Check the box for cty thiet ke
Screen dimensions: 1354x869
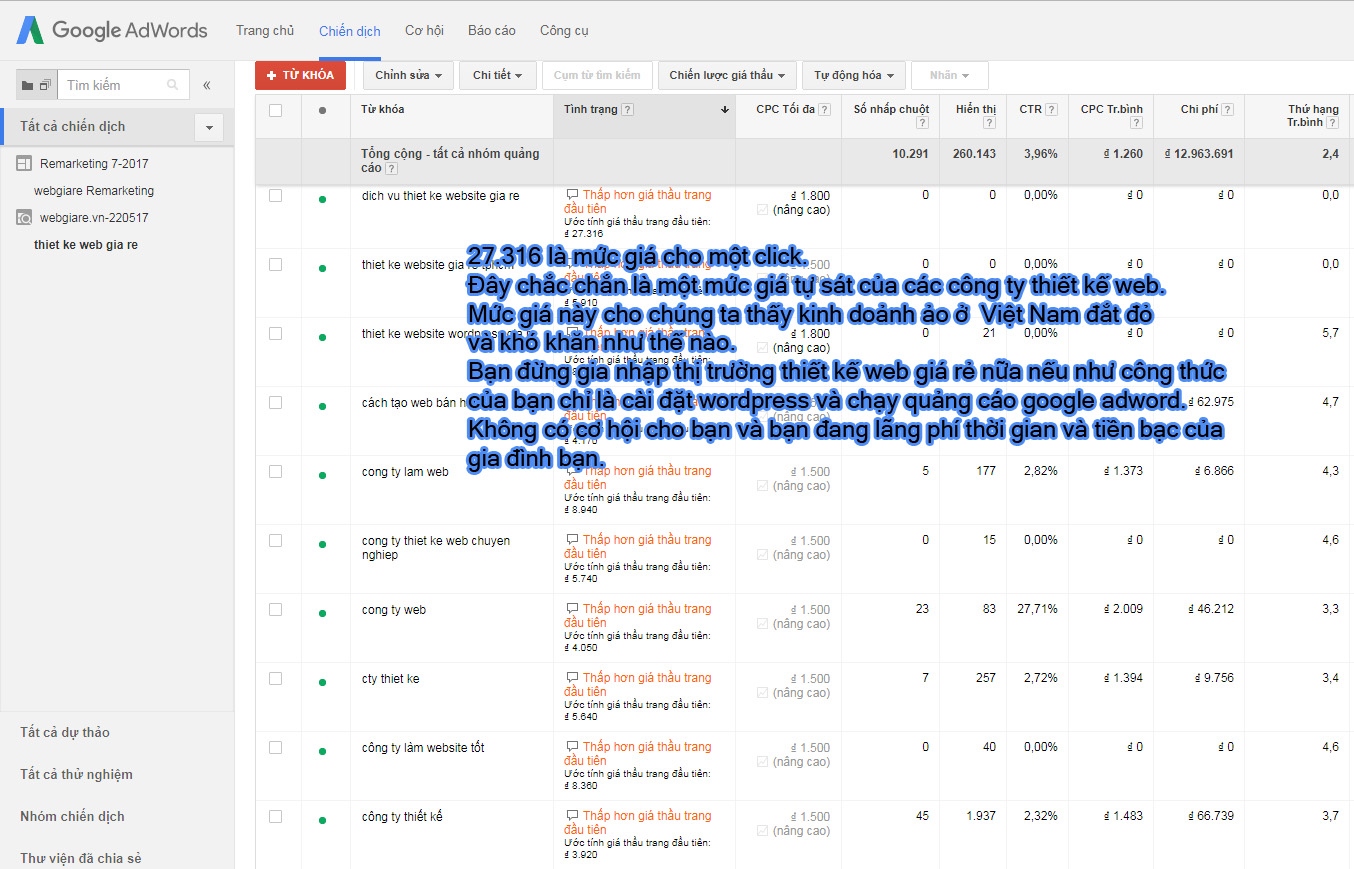coord(276,679)
